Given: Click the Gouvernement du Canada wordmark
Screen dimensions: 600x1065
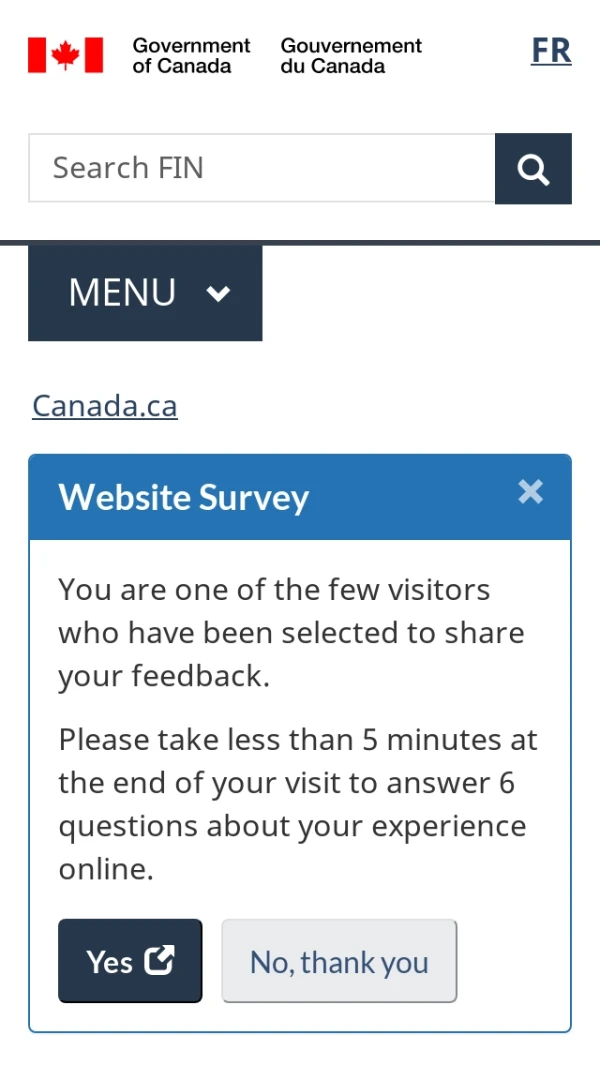Looking at the screenshot, I should click(351, 55).
